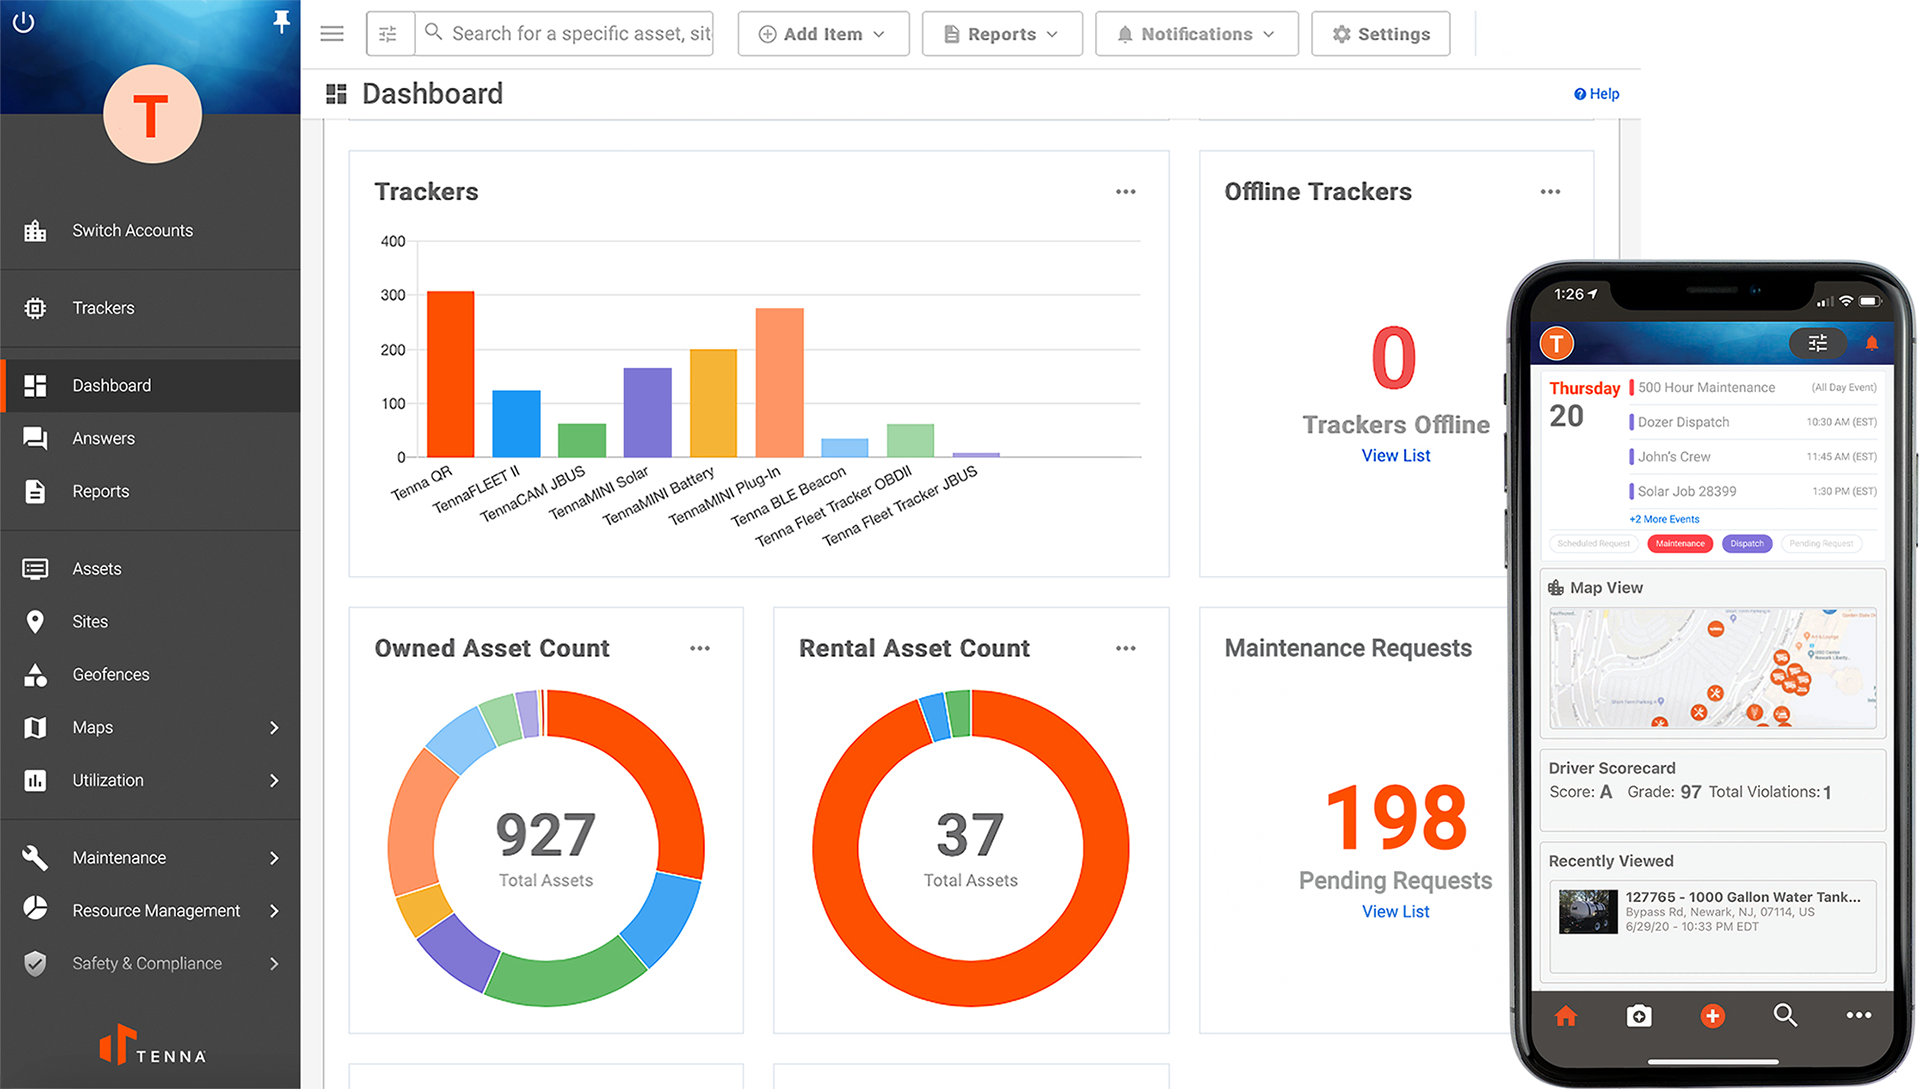Click the power icon in sidebar header
The width and height of the screenshot is (1920, 1089).
23,22
